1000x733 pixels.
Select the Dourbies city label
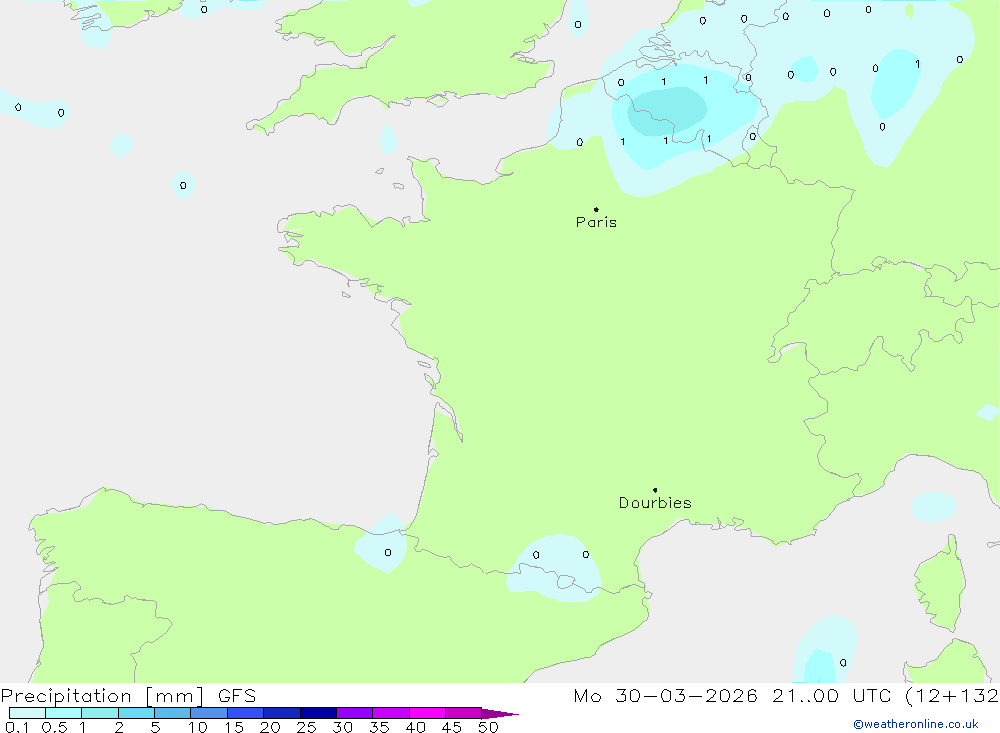click(x=655, y=503)
